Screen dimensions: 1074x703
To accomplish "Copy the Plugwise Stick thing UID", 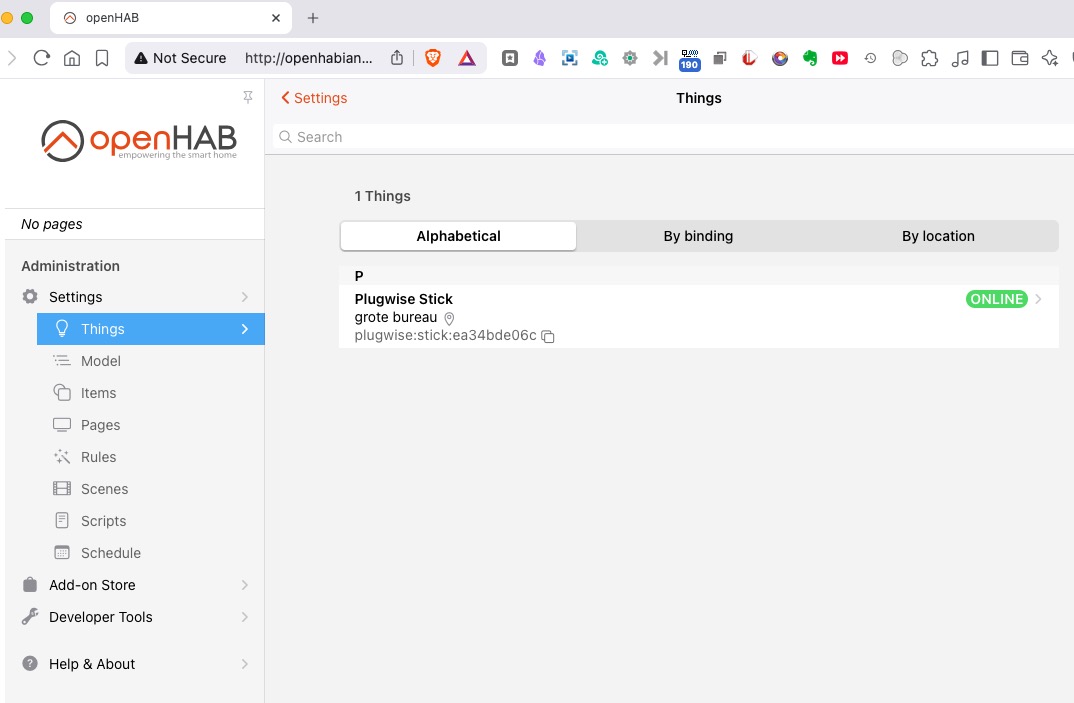I will click(548, 336).
